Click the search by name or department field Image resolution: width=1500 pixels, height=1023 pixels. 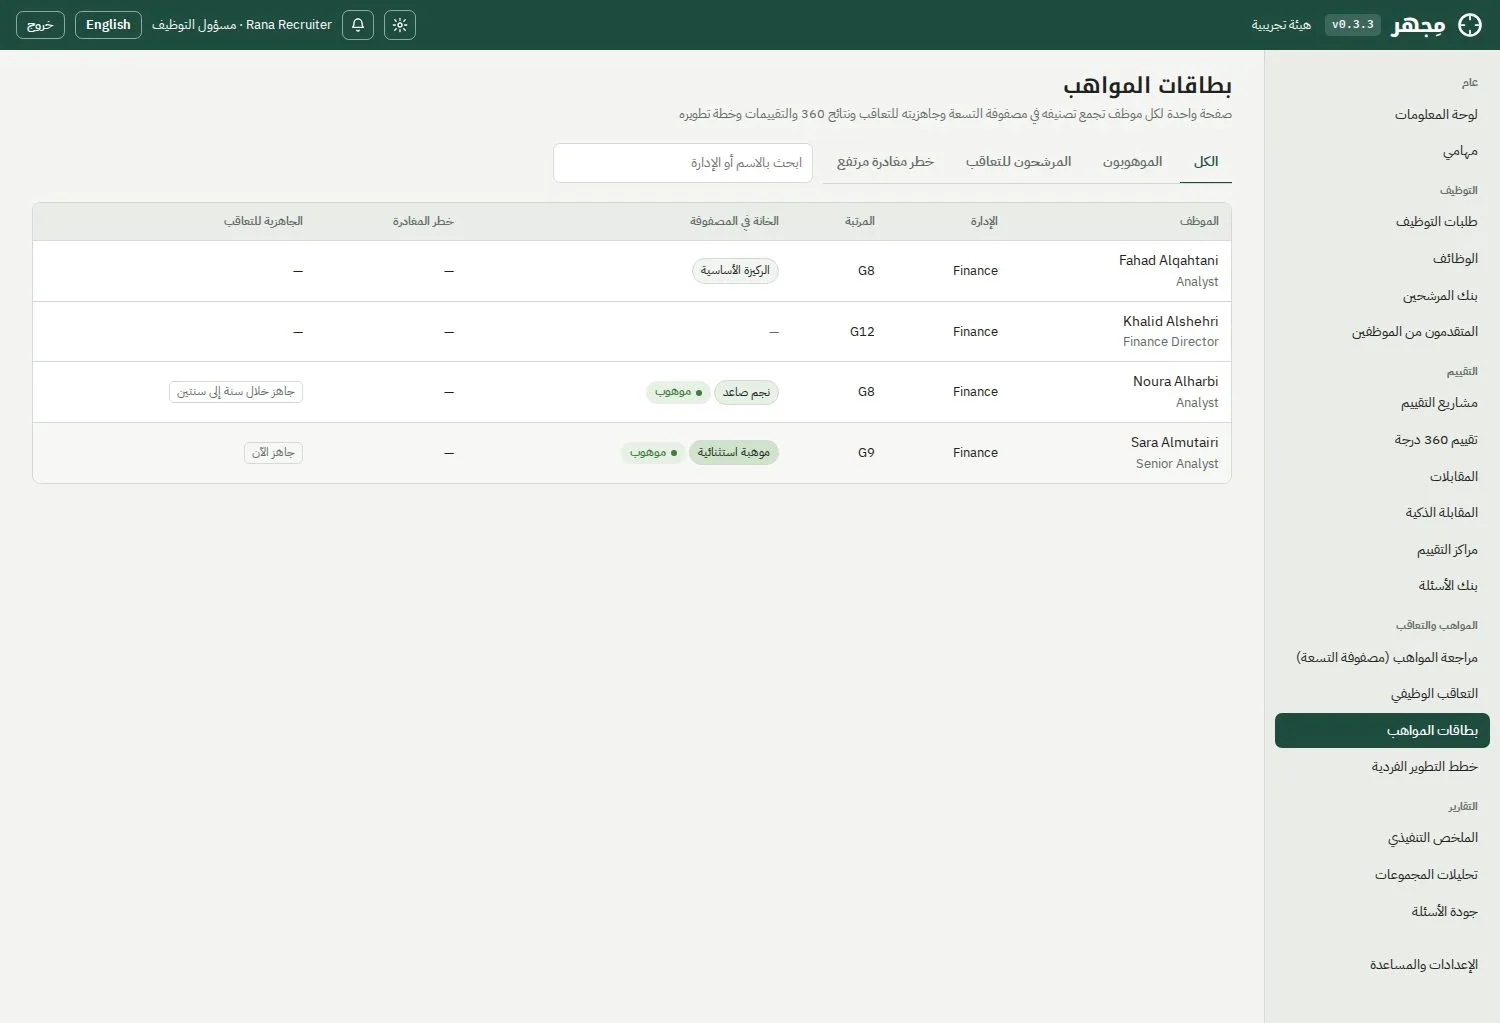683,163
